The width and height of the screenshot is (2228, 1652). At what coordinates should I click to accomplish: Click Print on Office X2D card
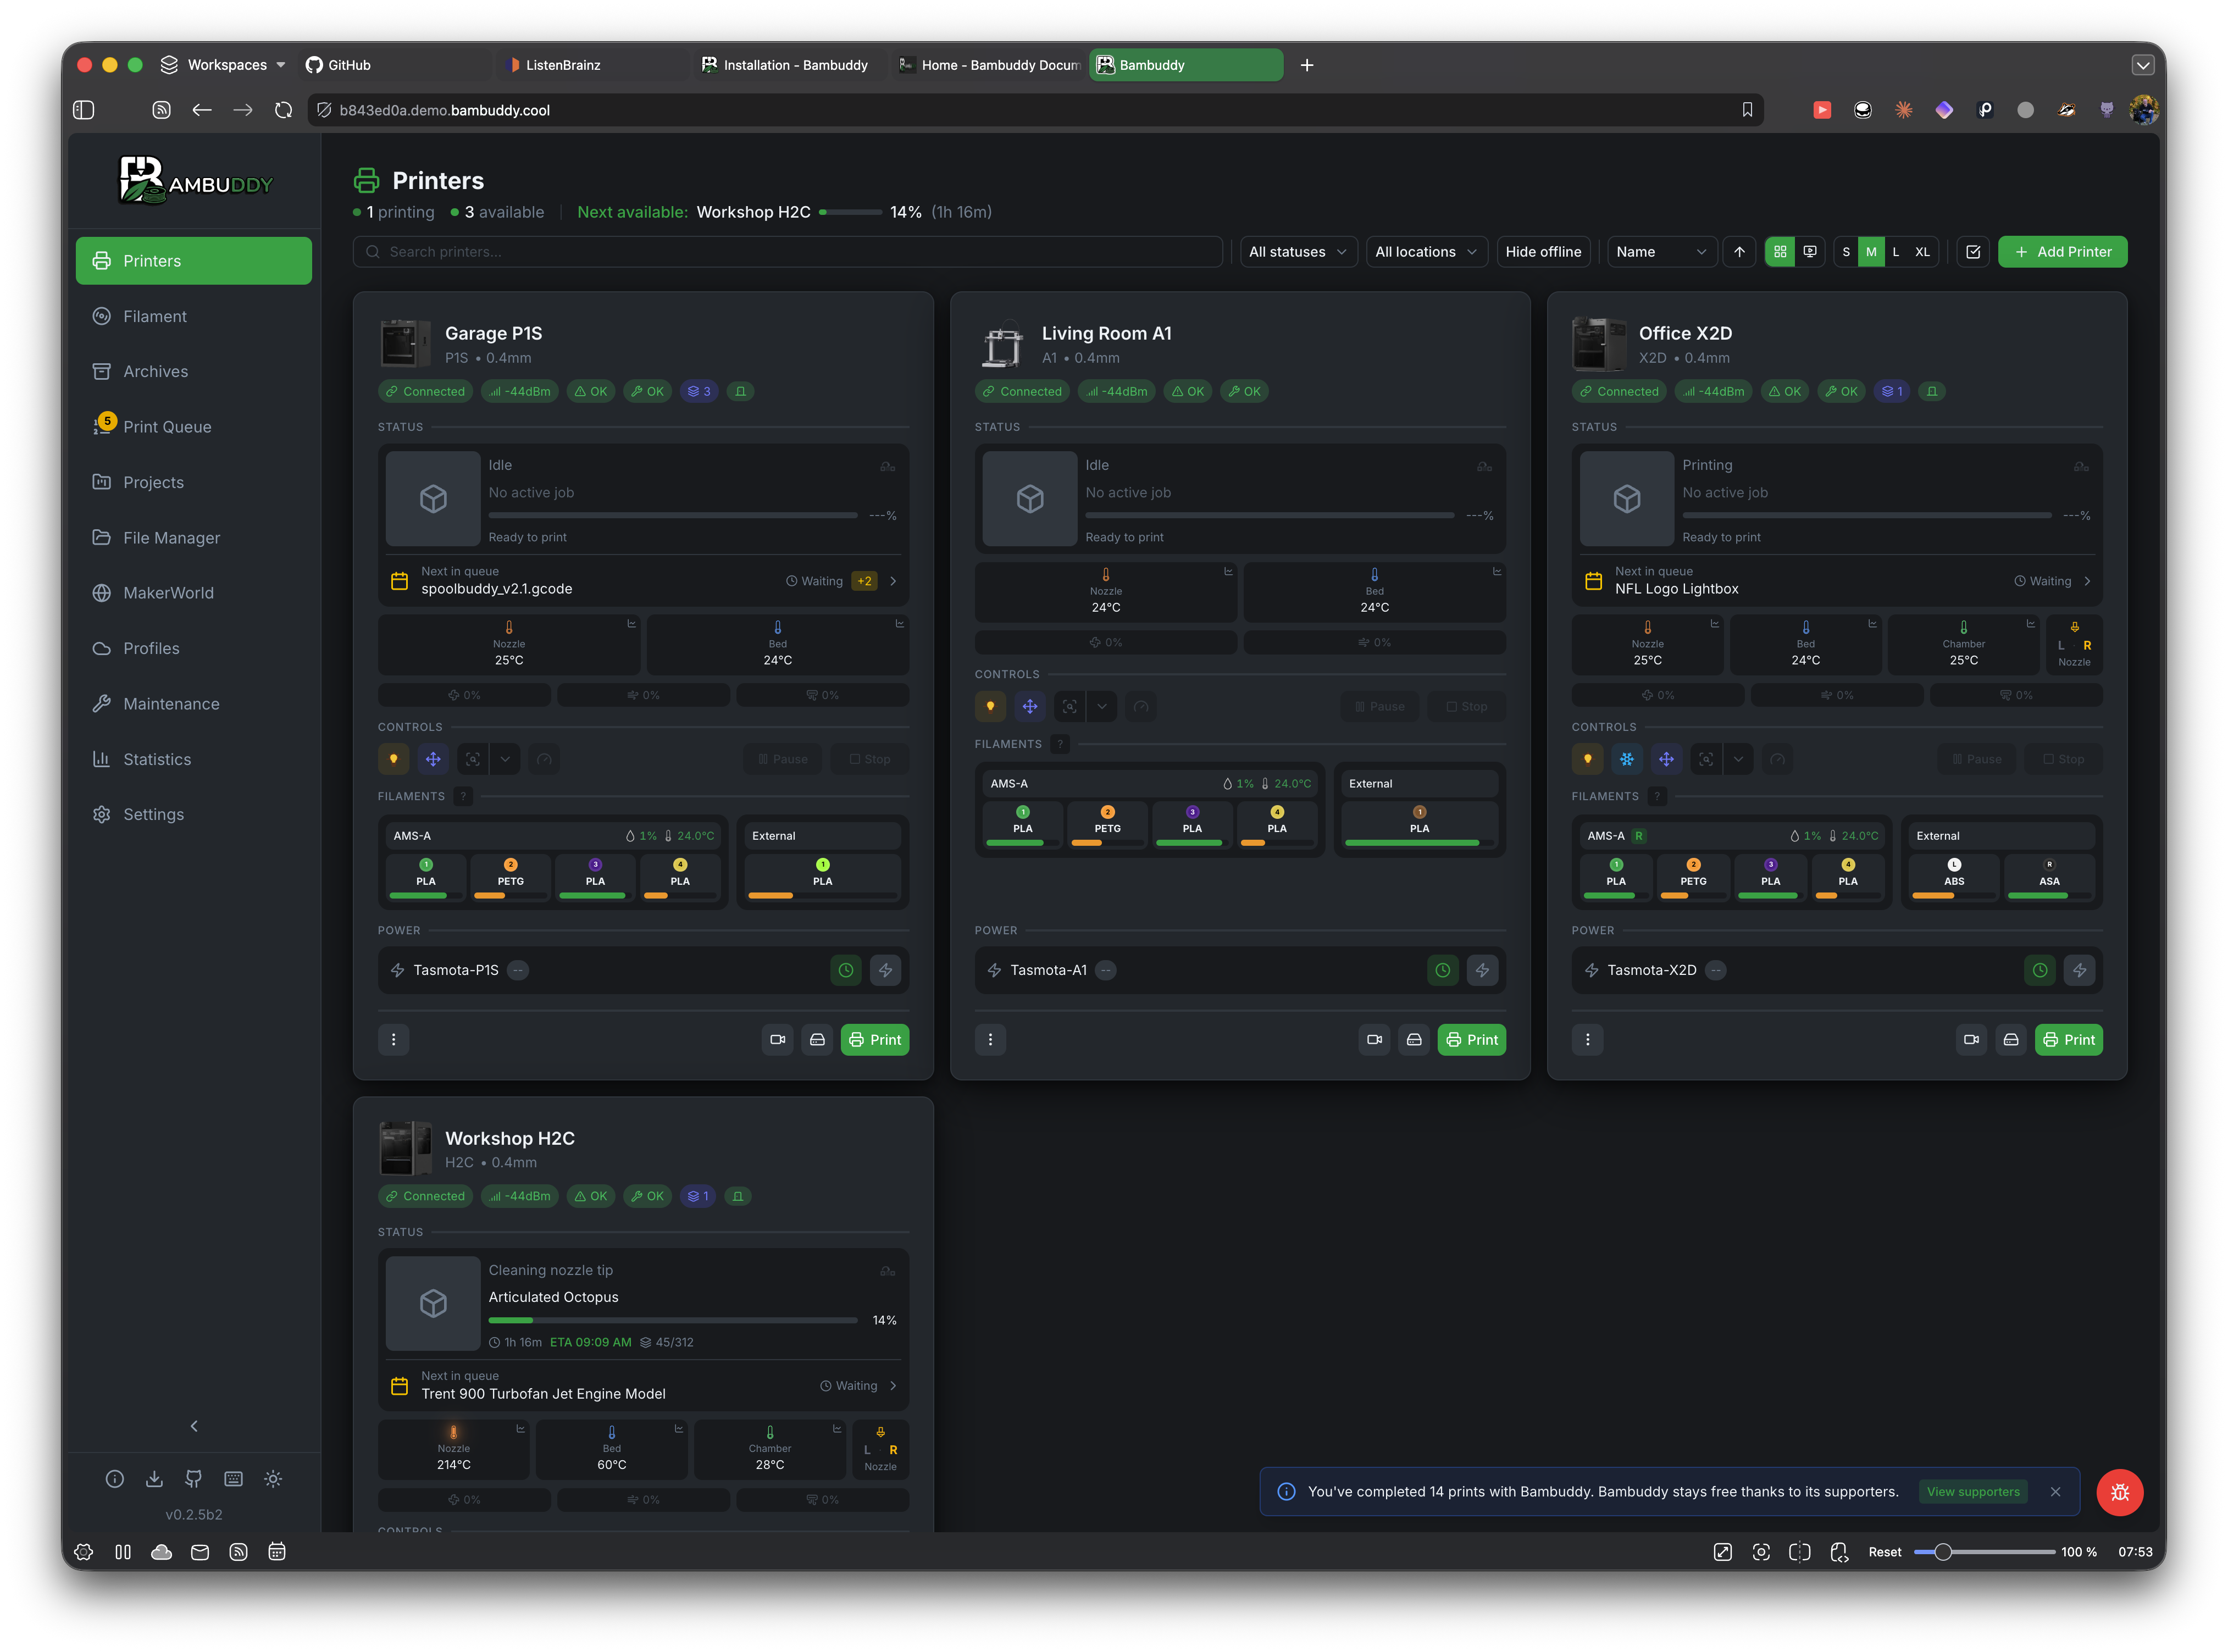[x=2069, y=1040]
